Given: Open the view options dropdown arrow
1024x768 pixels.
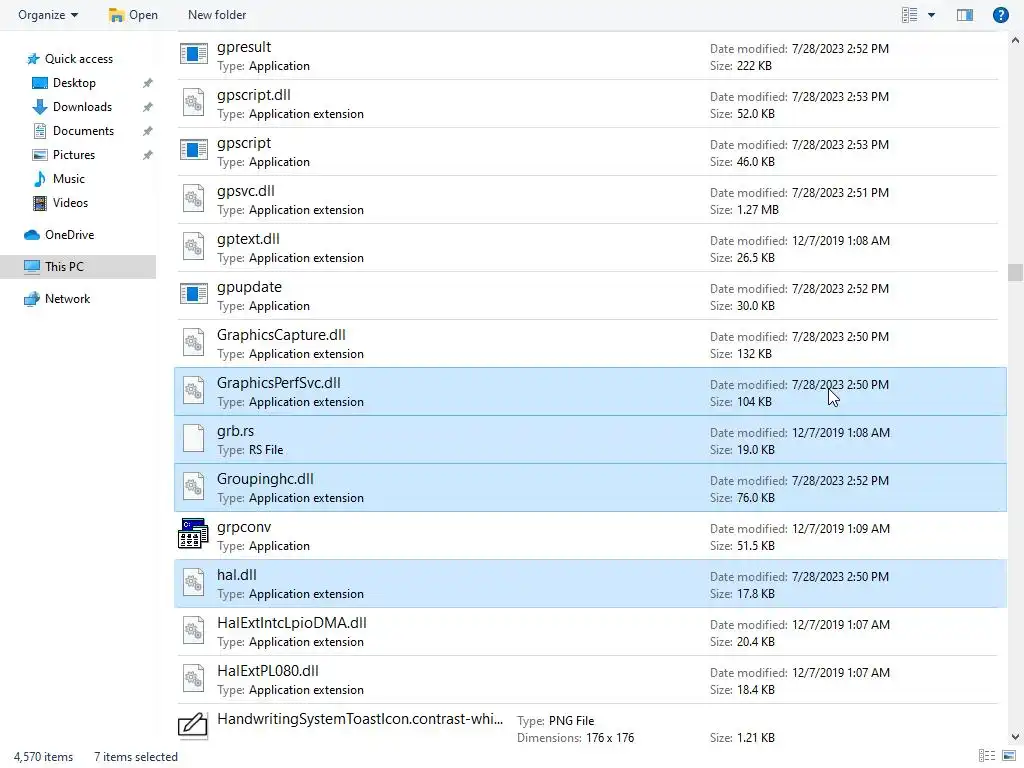Looking at the screenshot, I should (x=932, y=15).
